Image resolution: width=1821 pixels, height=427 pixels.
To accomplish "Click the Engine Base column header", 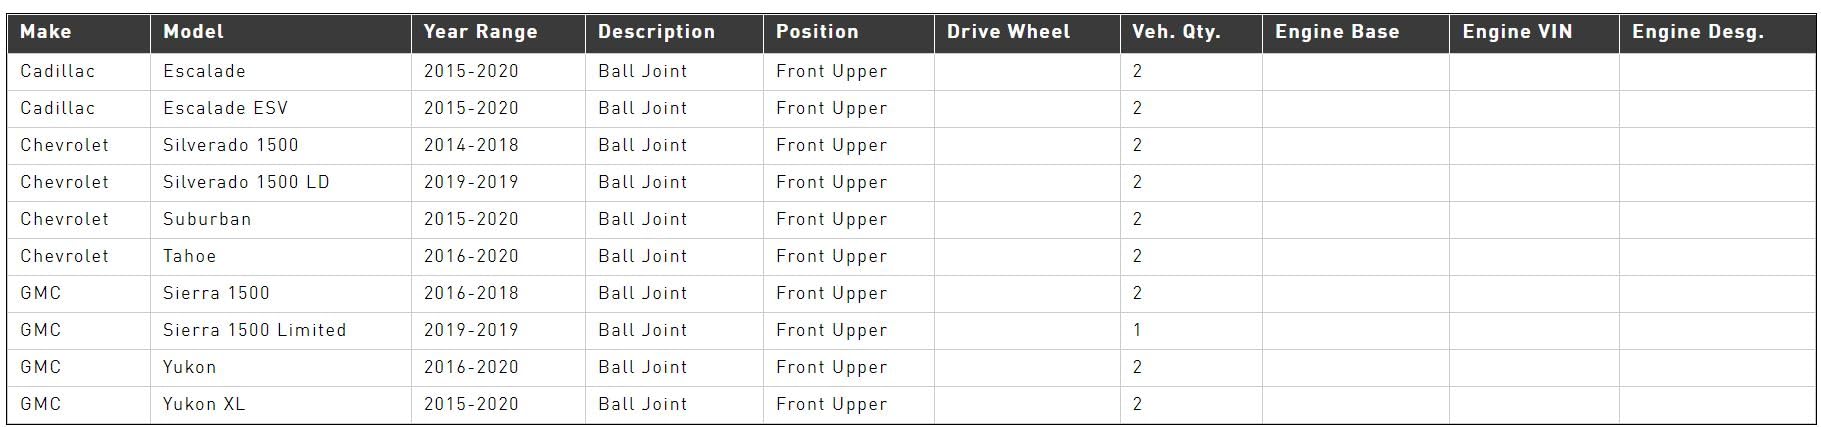I will (1337, 32).
